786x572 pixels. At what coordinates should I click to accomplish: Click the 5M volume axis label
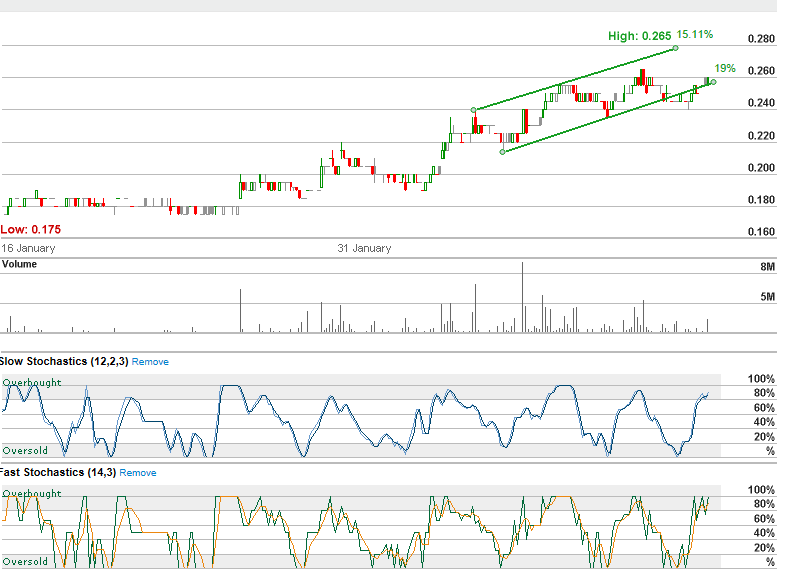767,297
